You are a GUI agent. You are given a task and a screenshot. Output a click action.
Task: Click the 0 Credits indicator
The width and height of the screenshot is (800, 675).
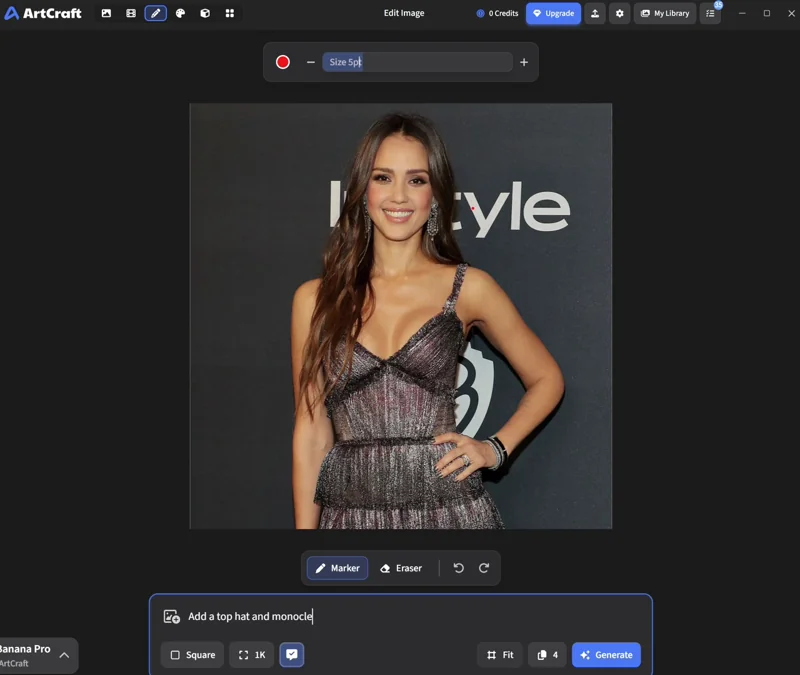click(x=497, y=13)
